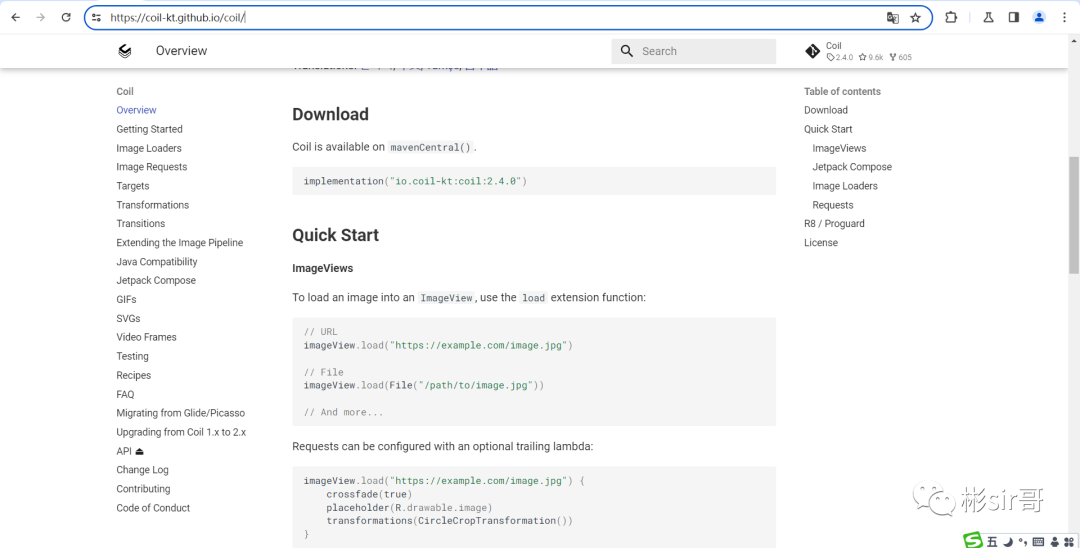Click the page vertical scrollbar thumb
Image resolution: width=1080 pixels, height=548 pixels.
pyautogui.click(x=1074, y=215)
